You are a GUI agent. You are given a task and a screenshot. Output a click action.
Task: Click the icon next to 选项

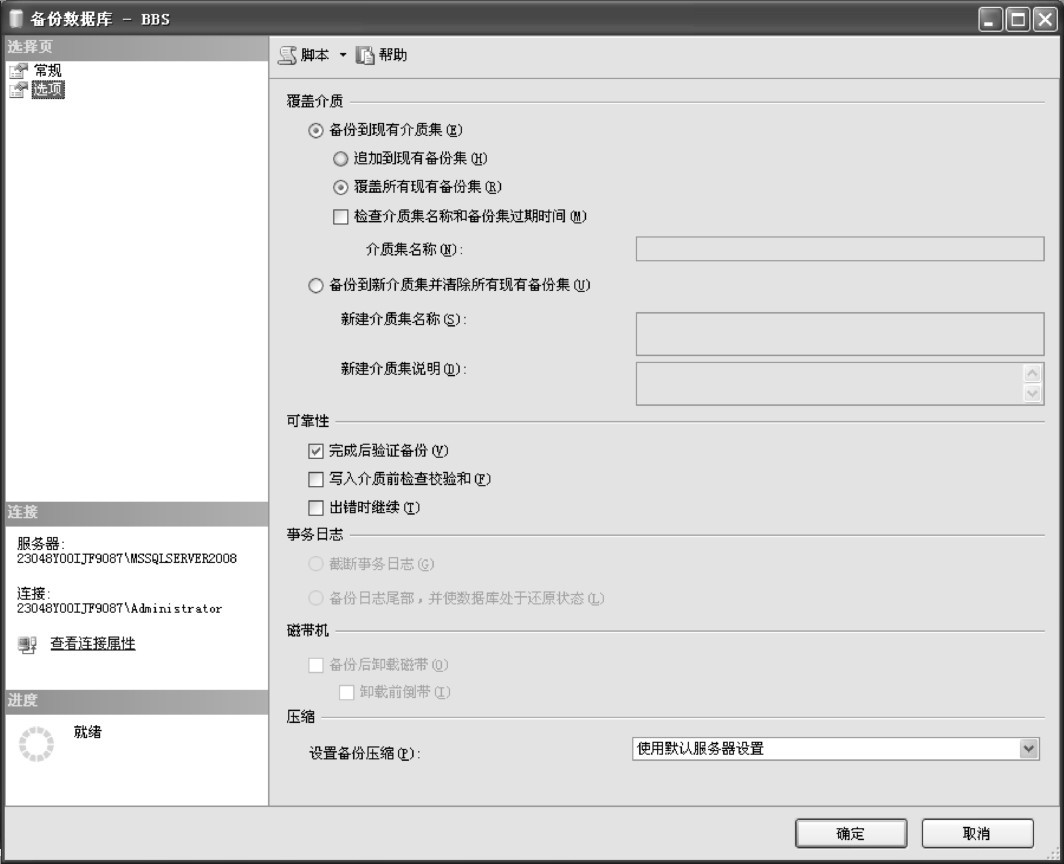coord(18,89)
